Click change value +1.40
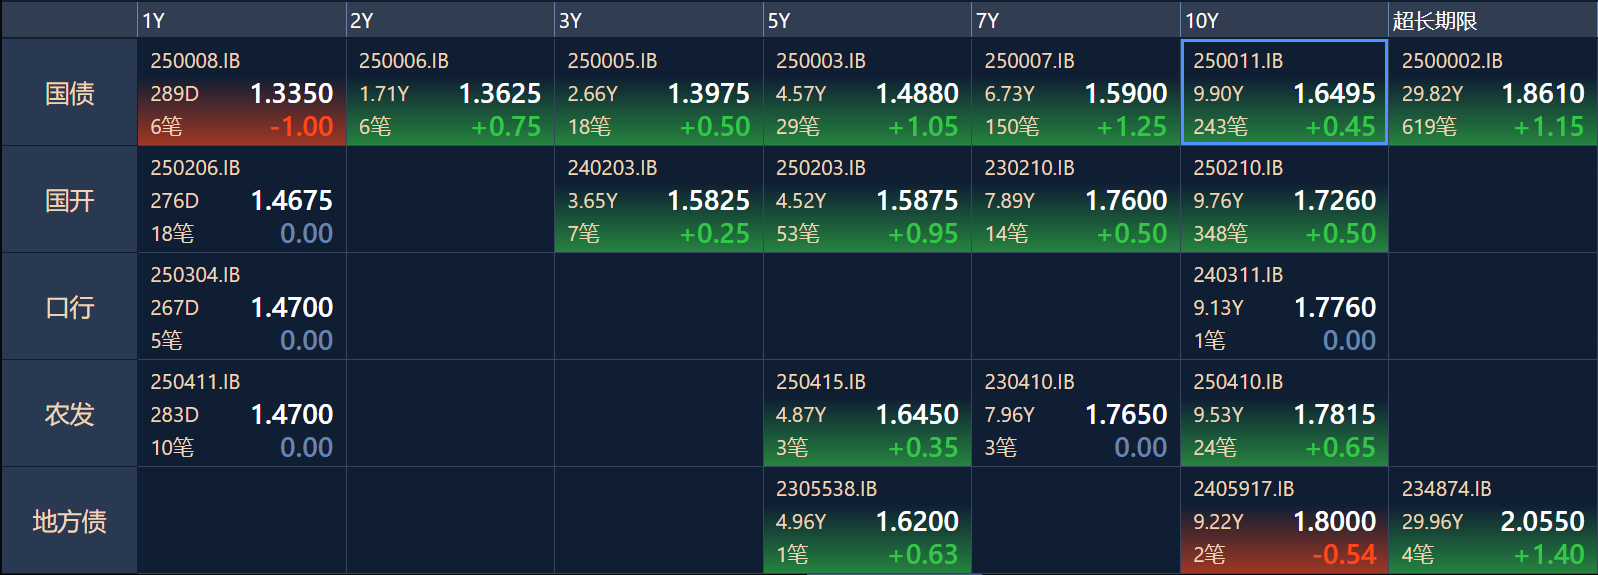The height and width of the screenshot is (575, 1598). pyautogui.click(x=1549, y=555)
